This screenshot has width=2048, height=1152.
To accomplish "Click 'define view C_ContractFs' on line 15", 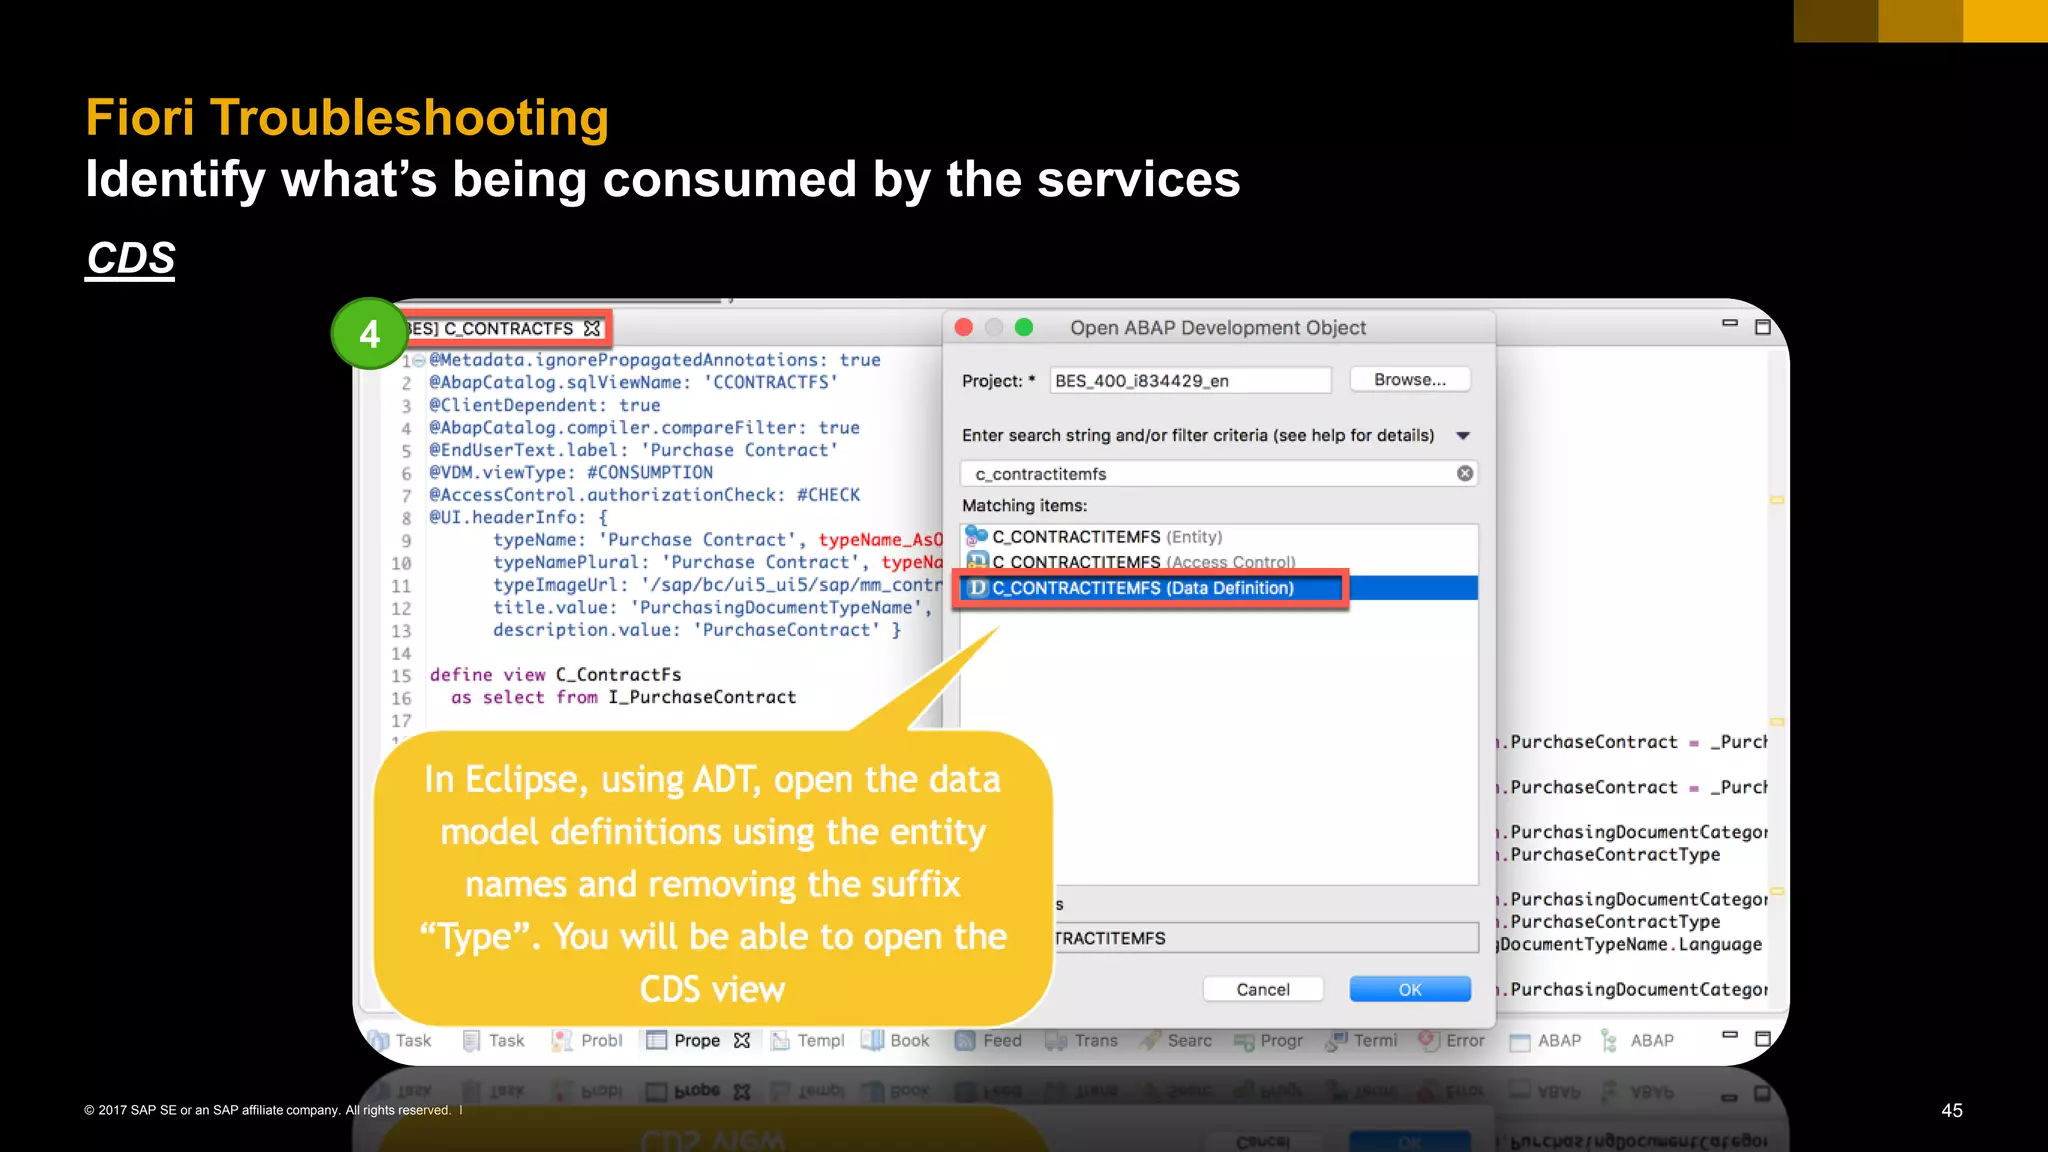I will coord(556,675).
